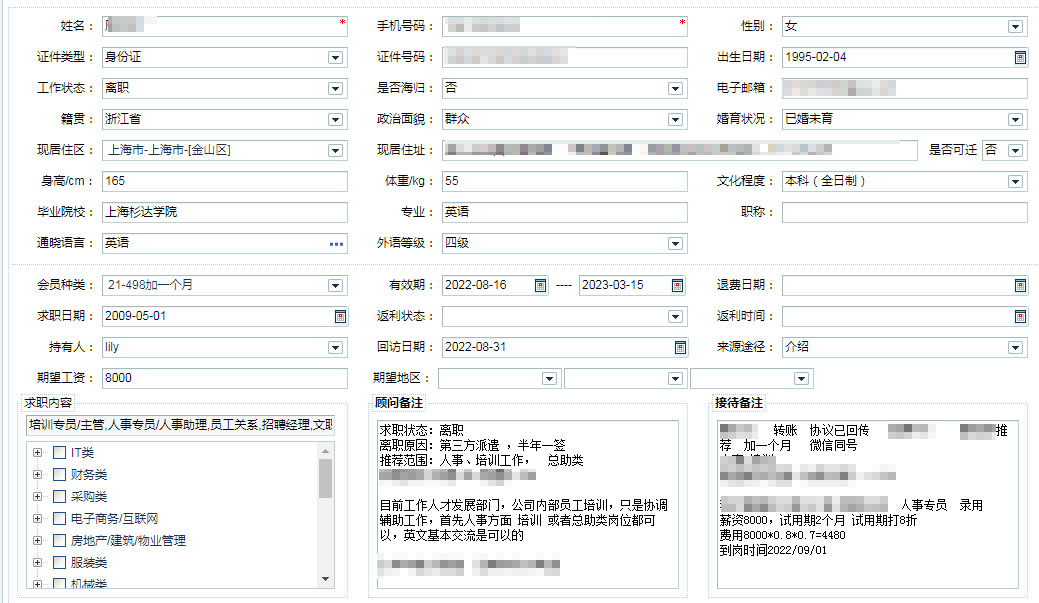Open the 是否海归 dropdown
This screenshot has height=603, width=1039.
tap(675, 89)
